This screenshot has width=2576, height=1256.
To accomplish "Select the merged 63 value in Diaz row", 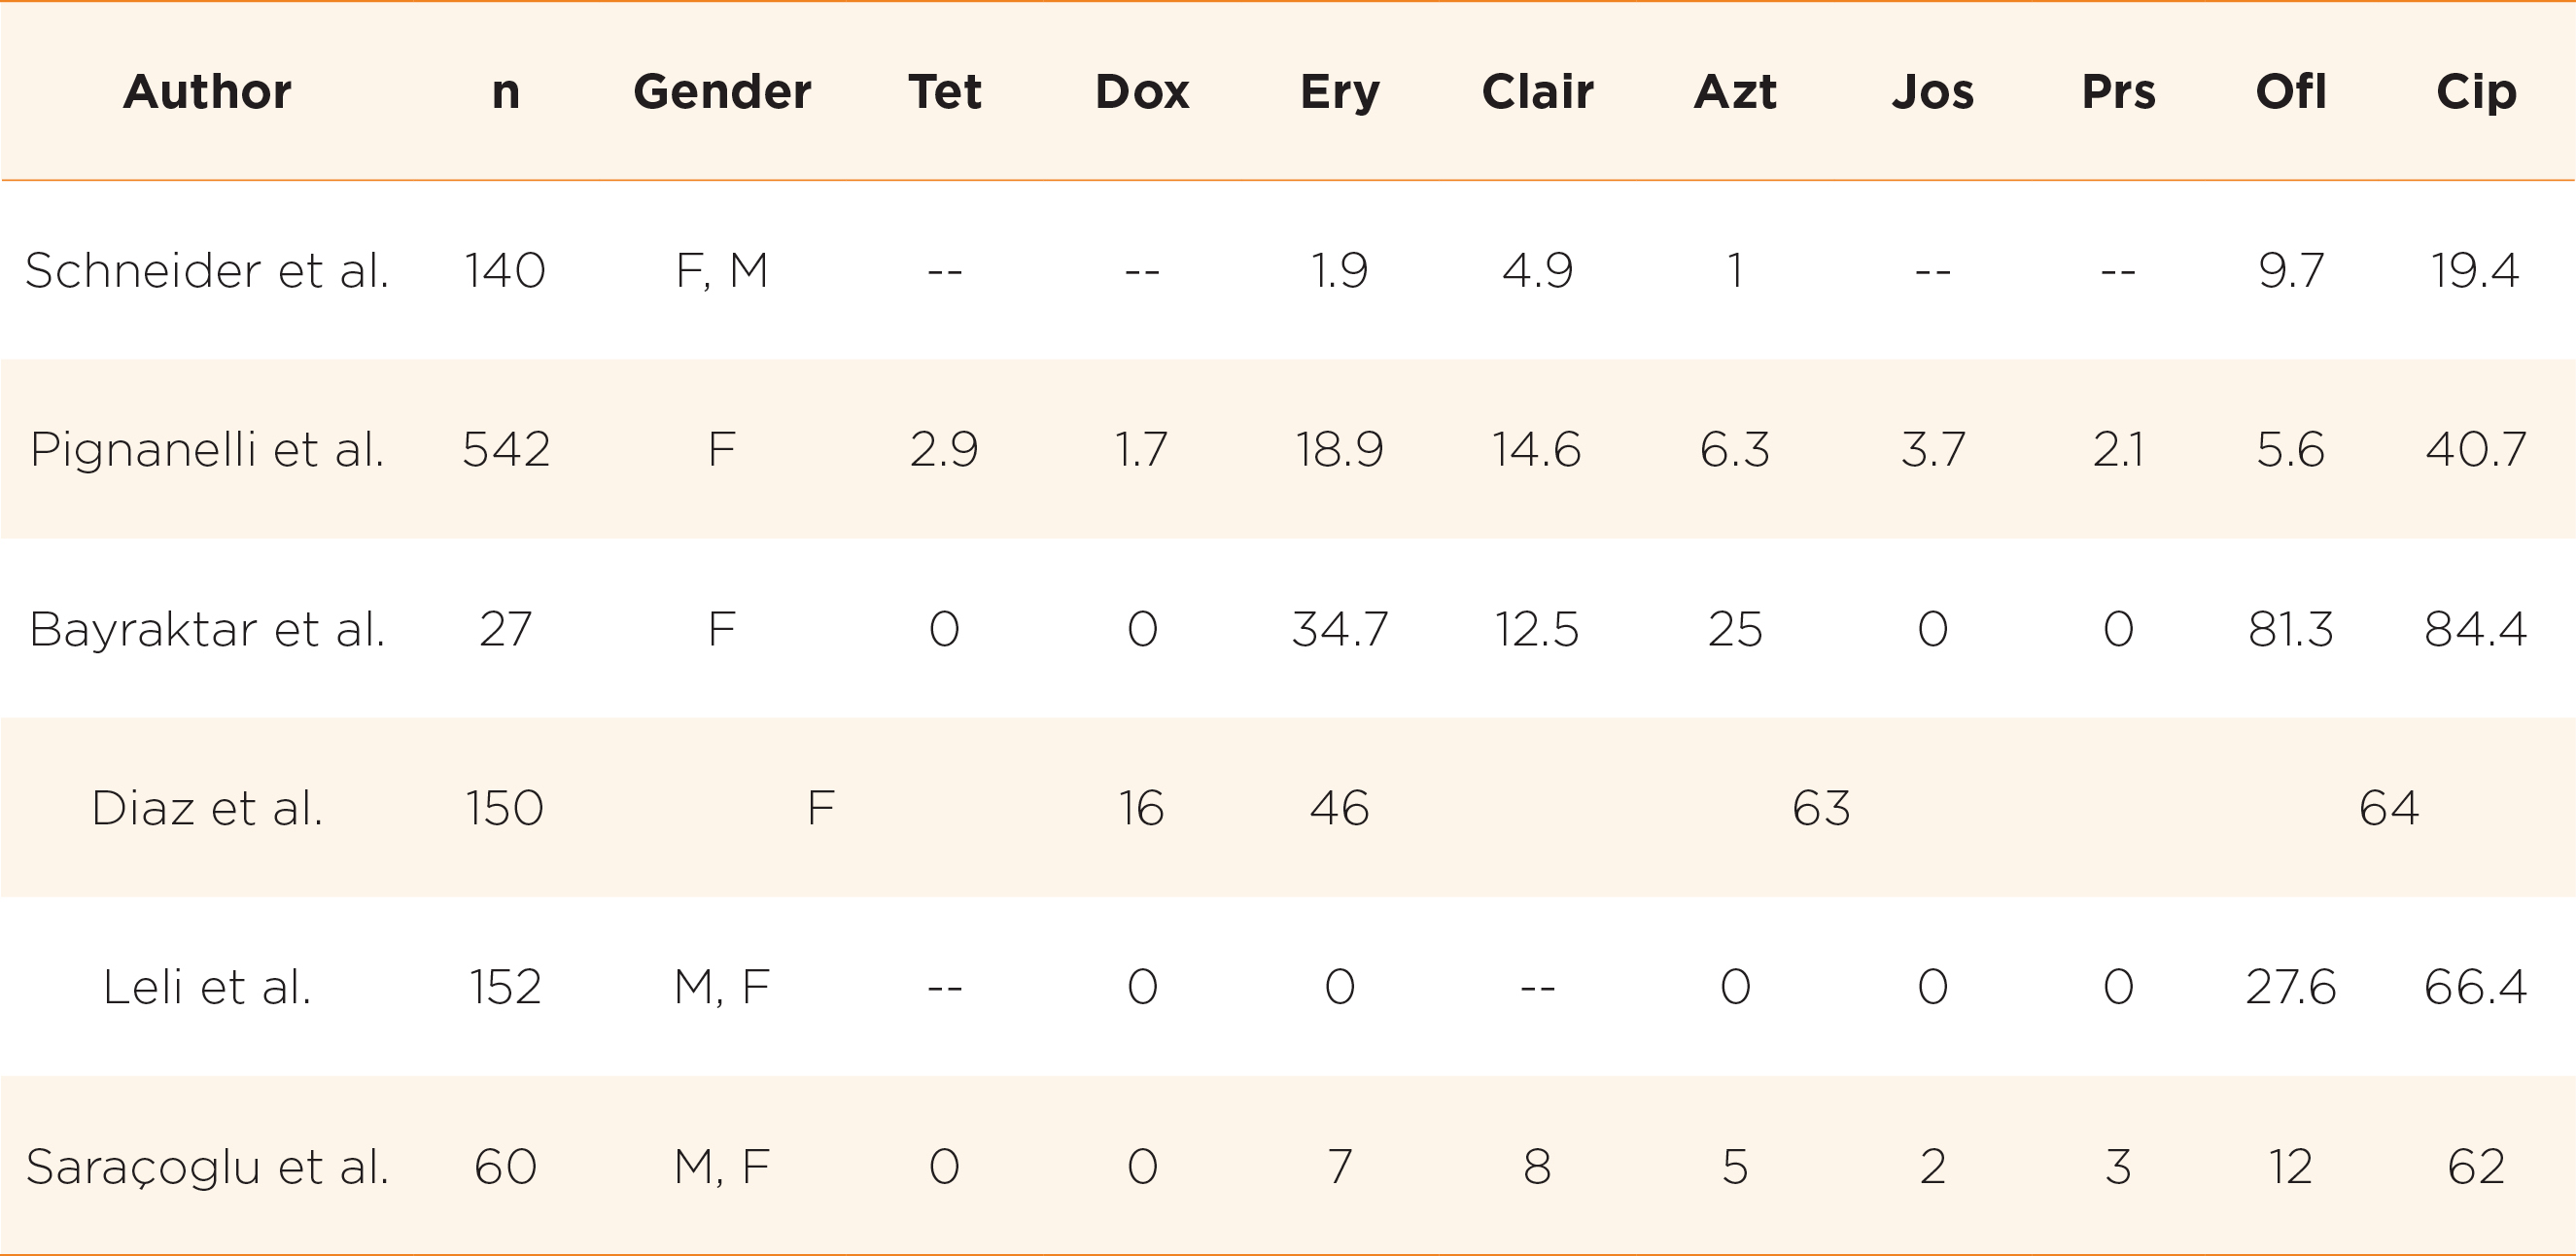I will (x=1821, y=808).
